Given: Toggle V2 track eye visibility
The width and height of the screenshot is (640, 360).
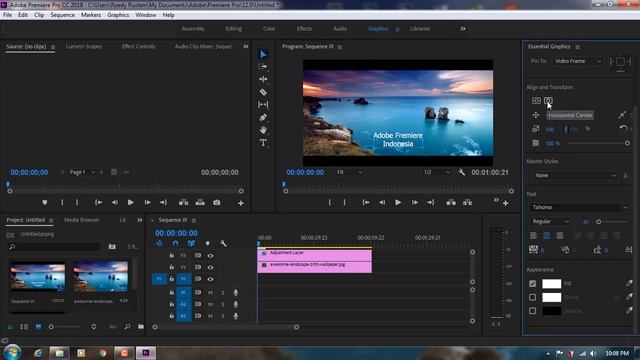Looking at the screenshot, I should [x=210, y=267].
